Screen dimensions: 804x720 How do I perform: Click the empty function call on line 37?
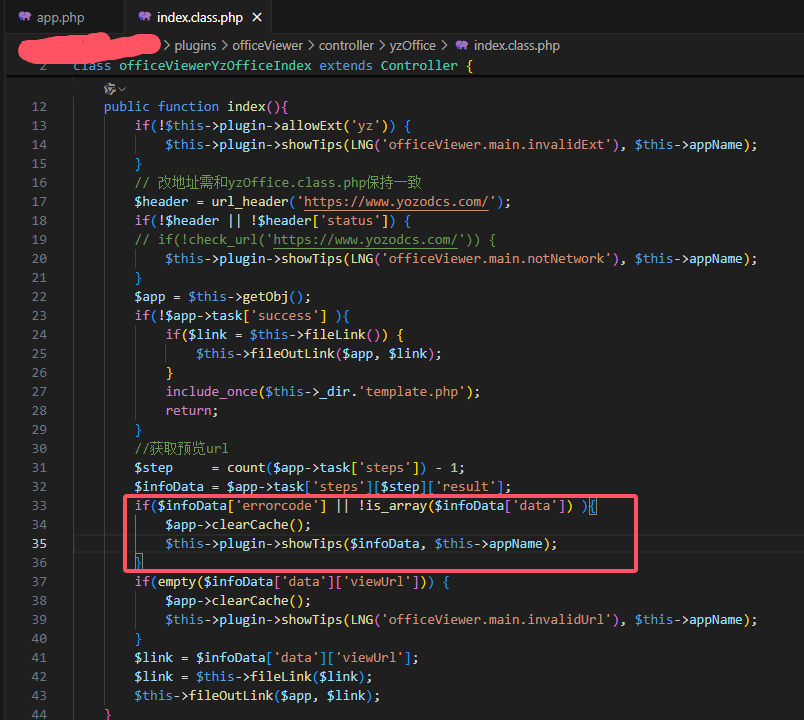(x=177, y=582)
